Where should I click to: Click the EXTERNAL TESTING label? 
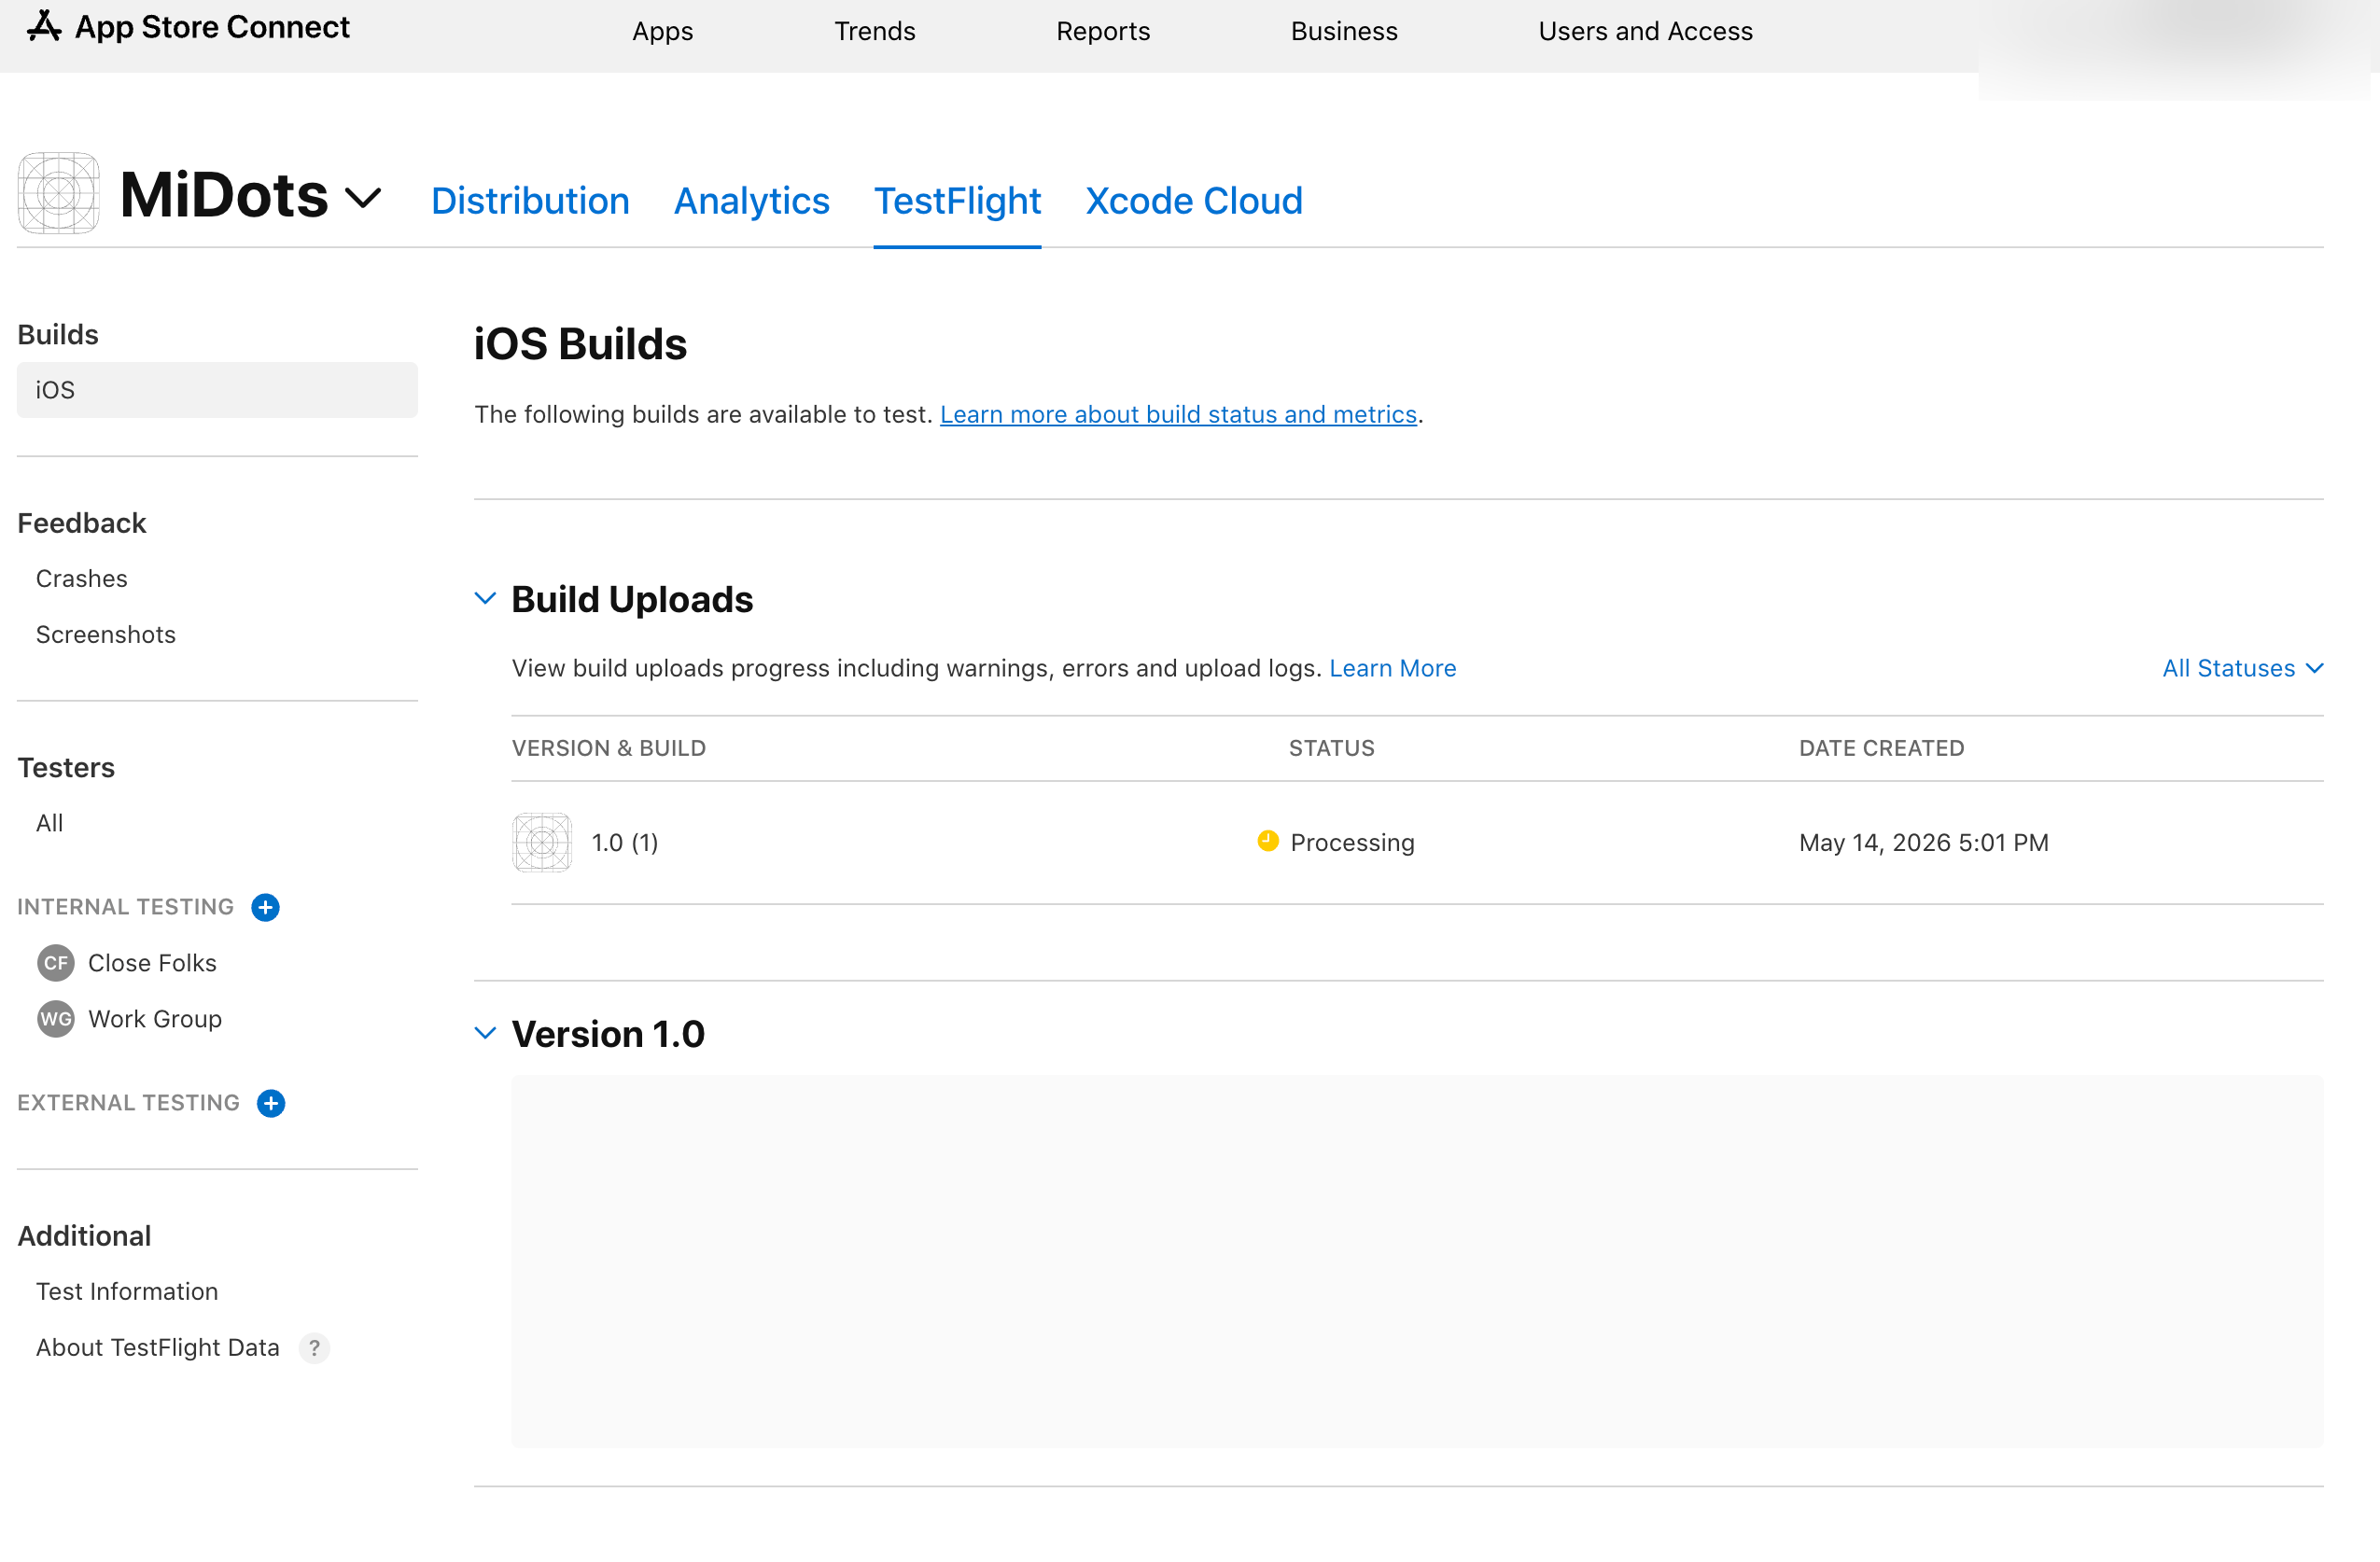tap(128, 1103)
